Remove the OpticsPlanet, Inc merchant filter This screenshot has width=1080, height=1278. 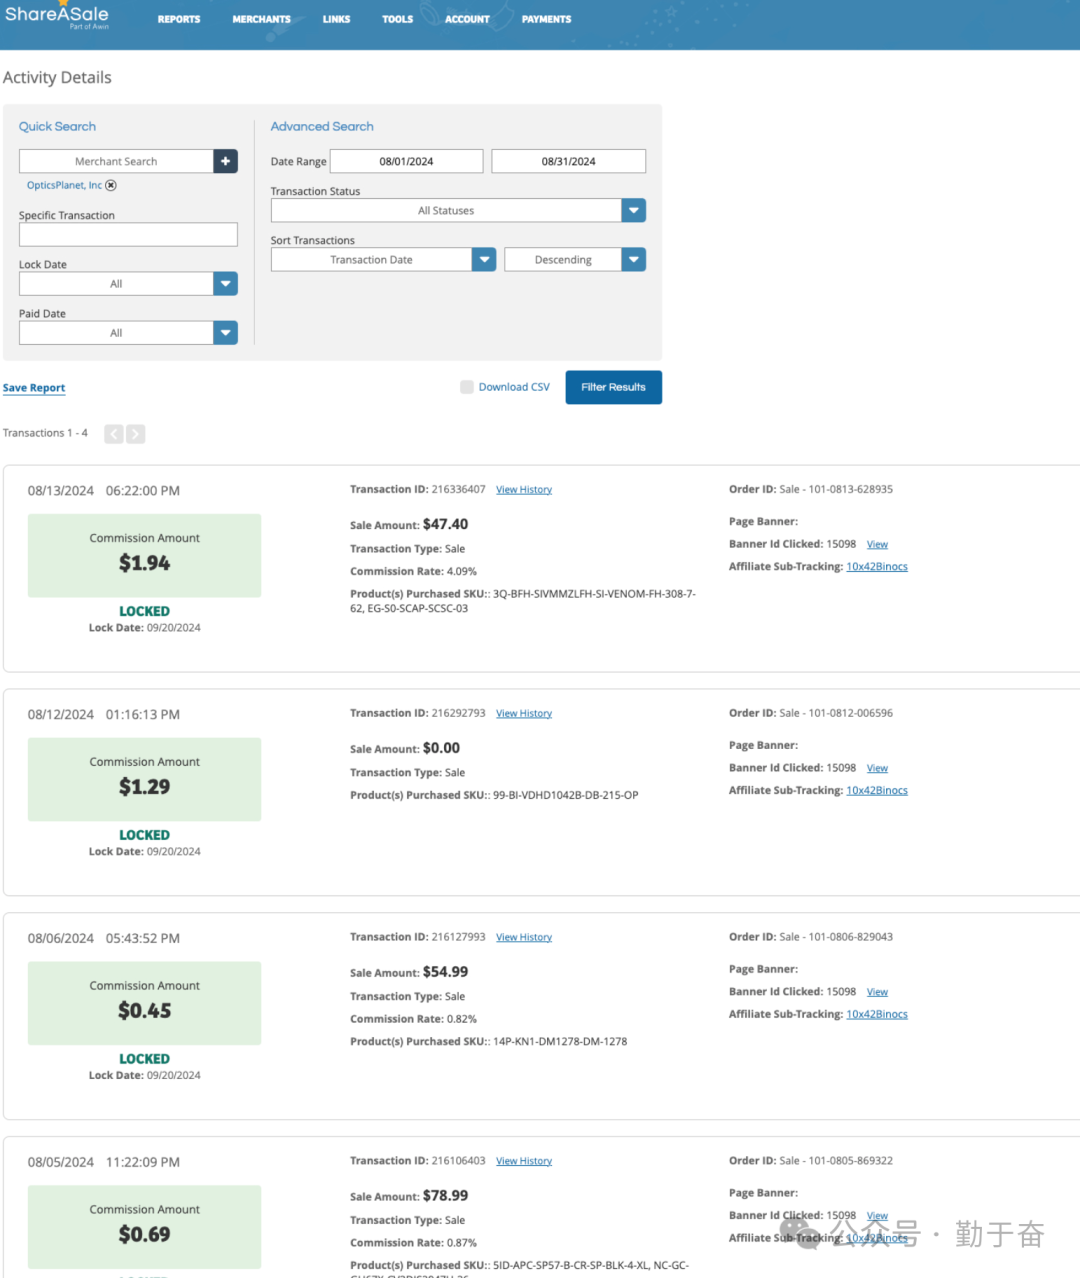pyautogui.click(x=111, y=185)
